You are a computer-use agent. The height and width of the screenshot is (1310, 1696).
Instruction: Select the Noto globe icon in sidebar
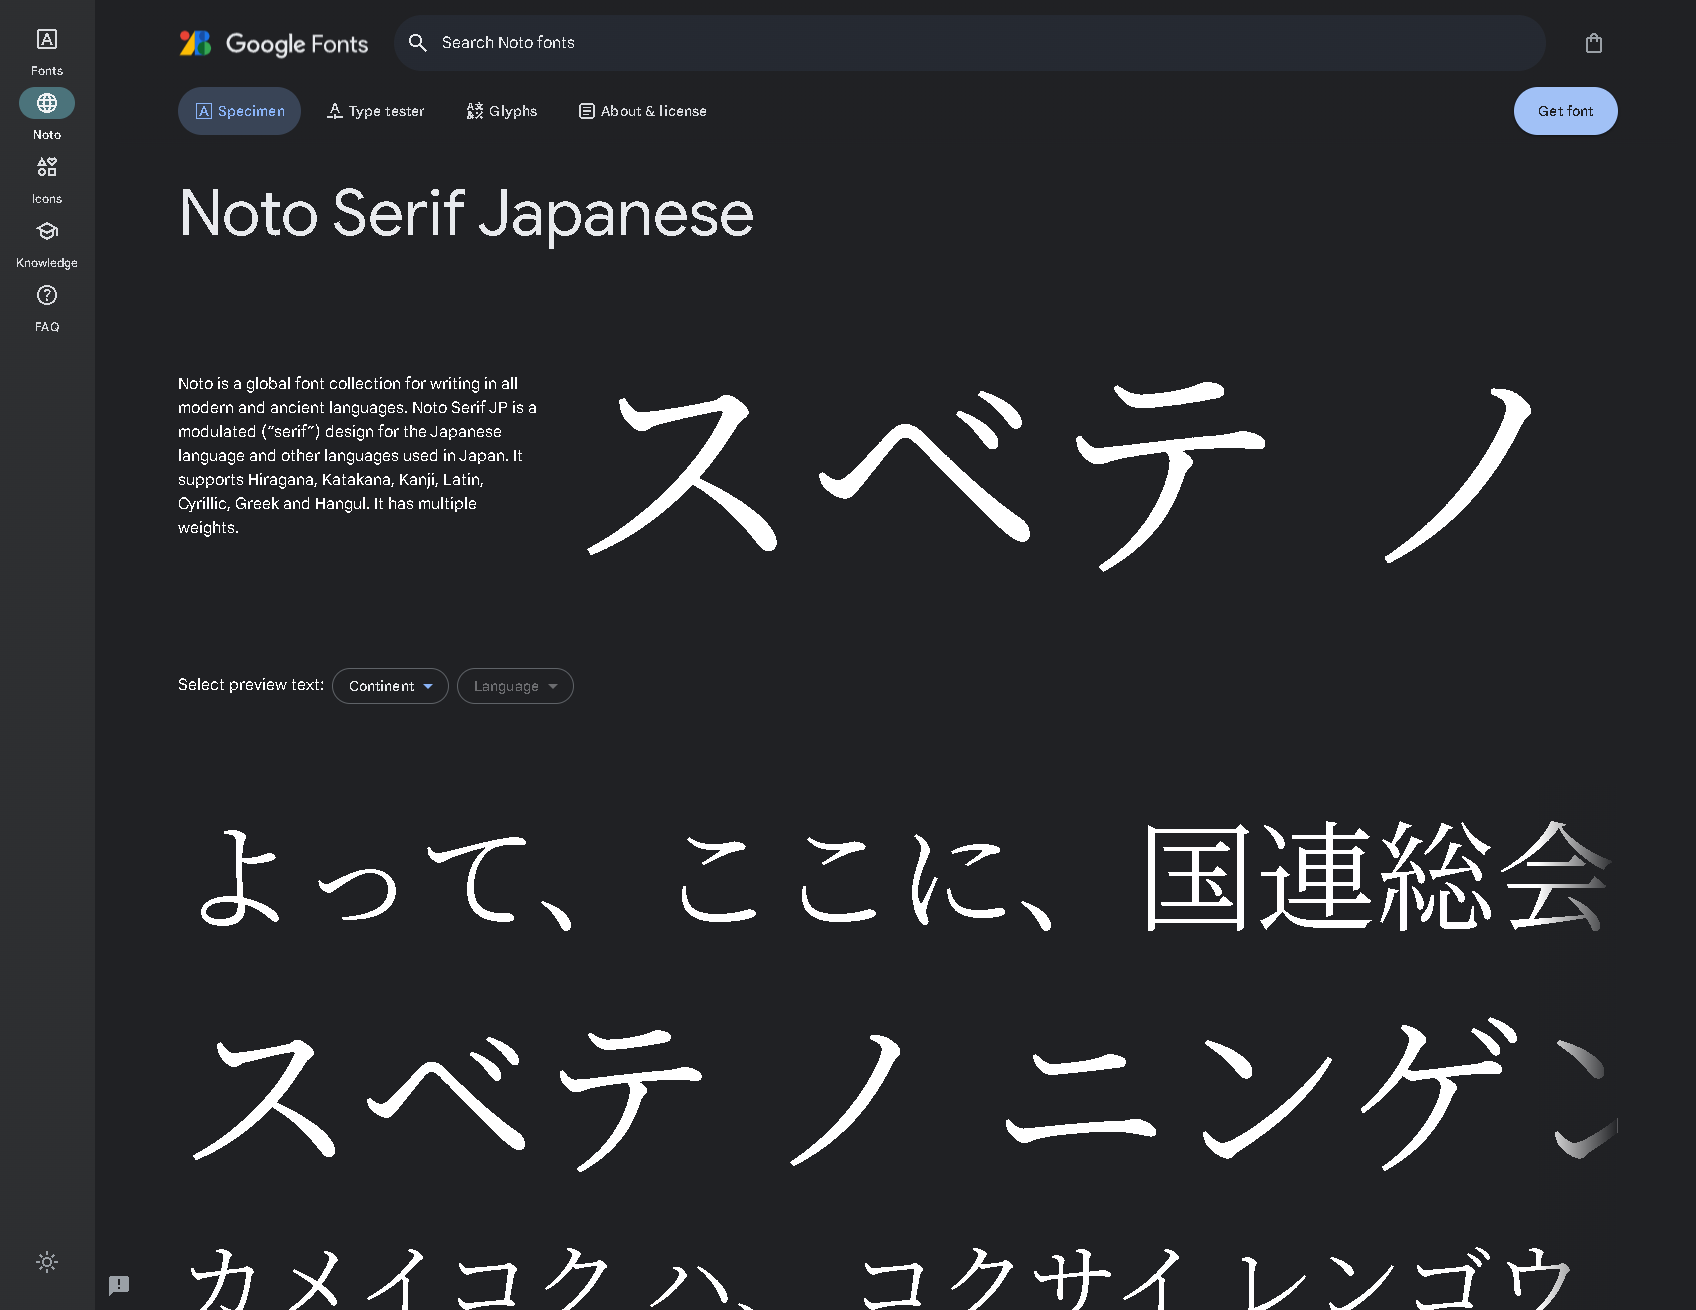(x=47, y=103)
